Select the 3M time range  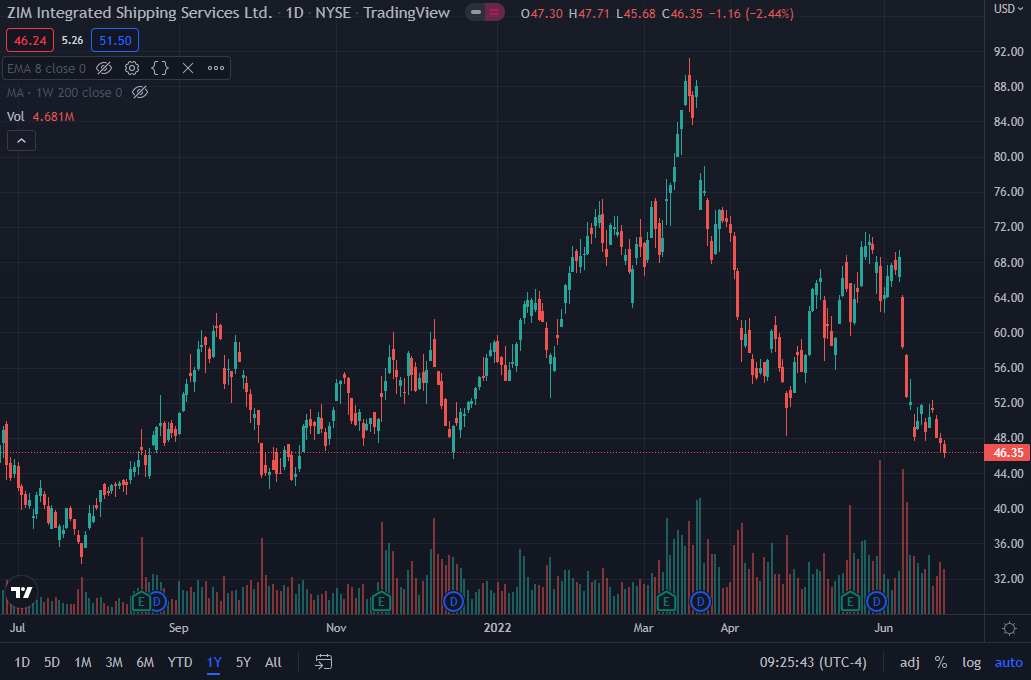(114, 662)
